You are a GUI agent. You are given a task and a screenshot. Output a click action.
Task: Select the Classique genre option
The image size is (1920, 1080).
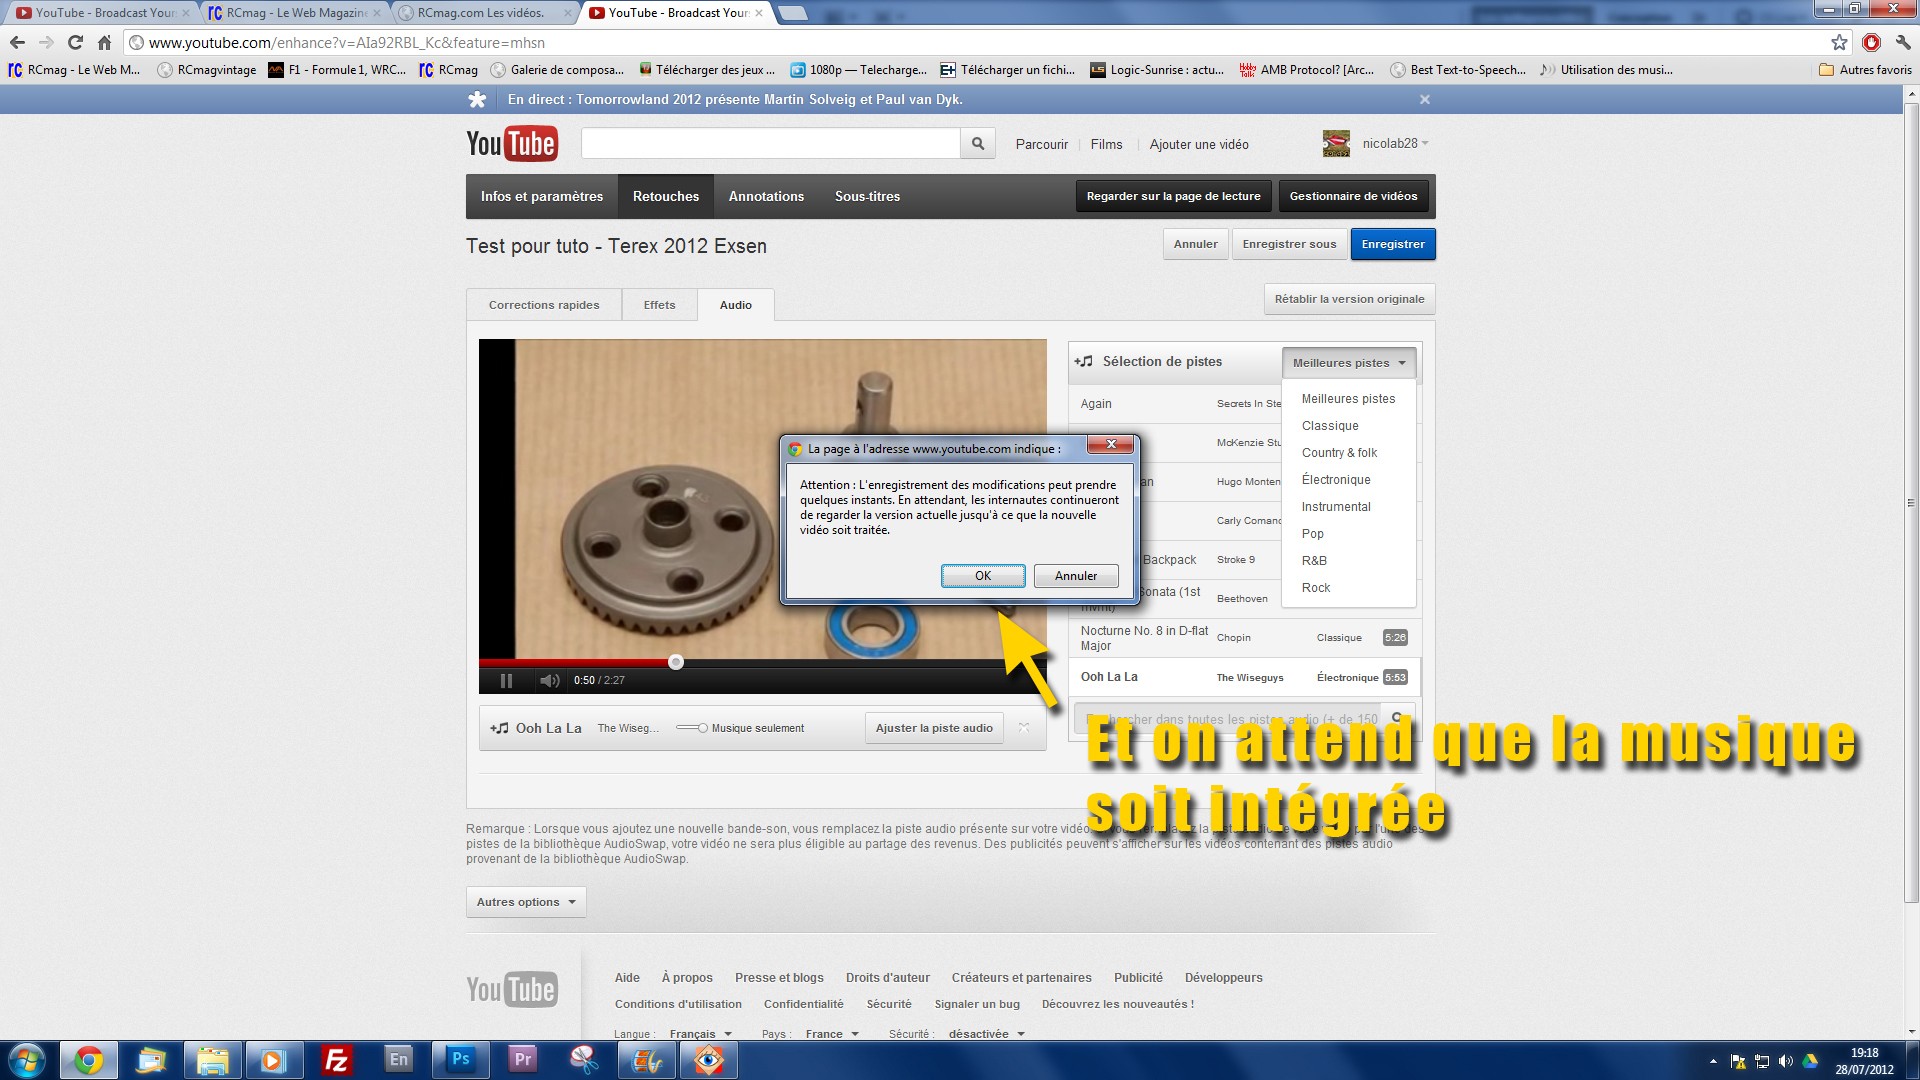tap(1330, 426)
